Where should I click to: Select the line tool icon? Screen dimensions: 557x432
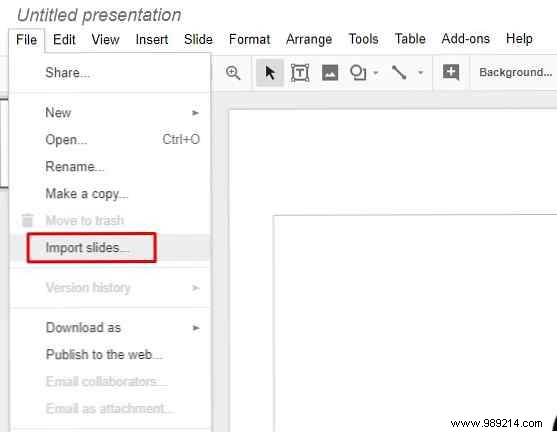[399, 72]
